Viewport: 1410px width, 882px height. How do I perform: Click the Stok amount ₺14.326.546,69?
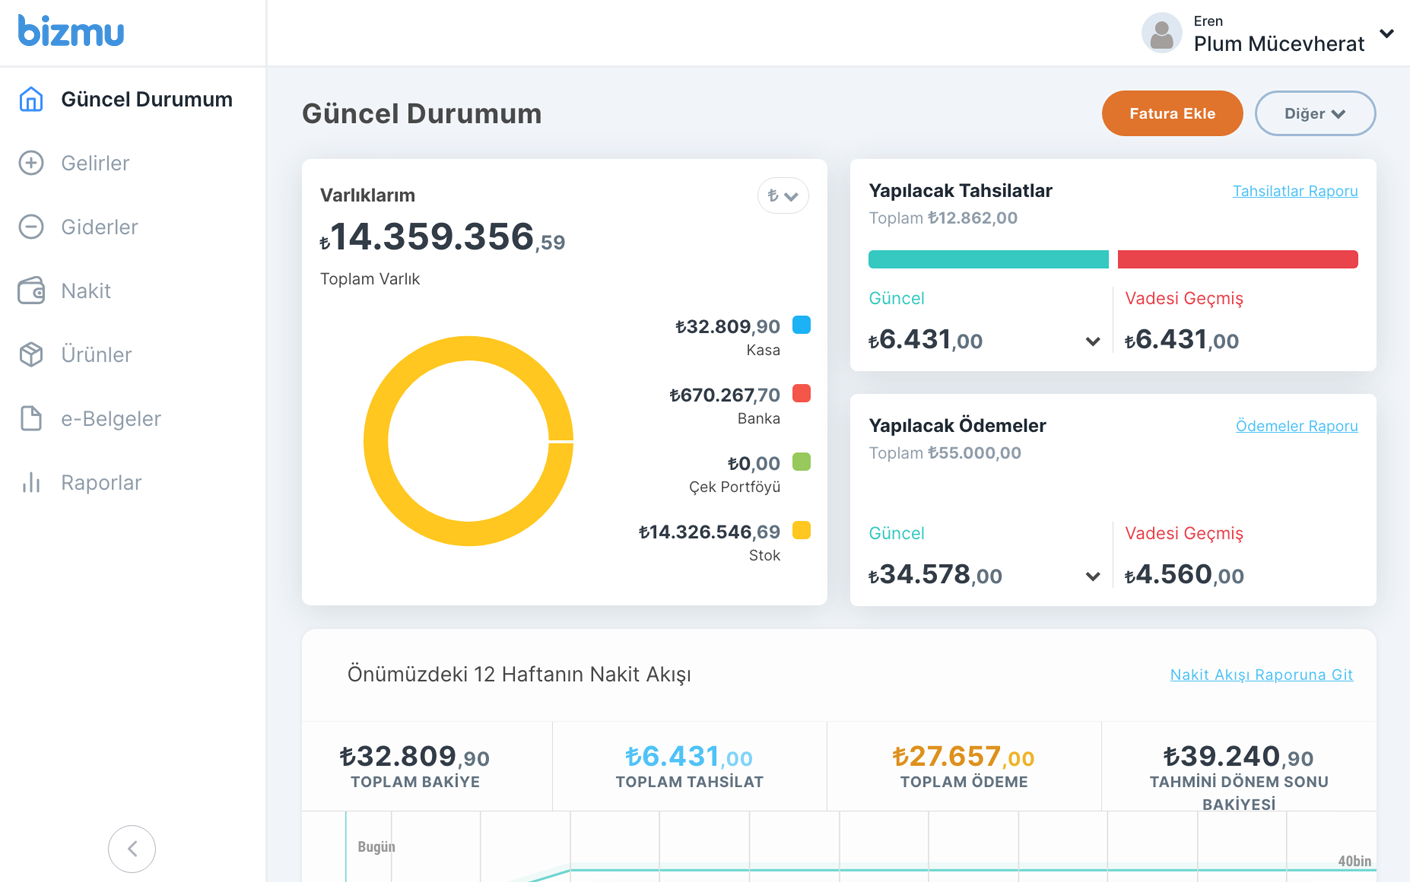[710, 532]
